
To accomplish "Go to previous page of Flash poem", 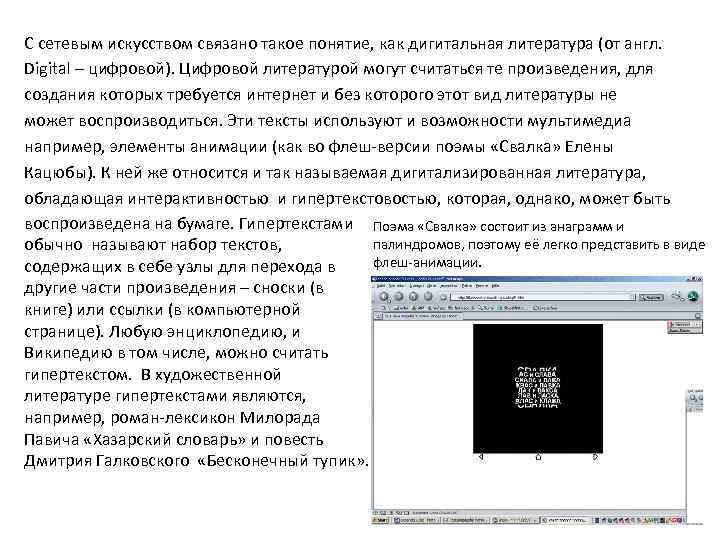I will (481, 457).
